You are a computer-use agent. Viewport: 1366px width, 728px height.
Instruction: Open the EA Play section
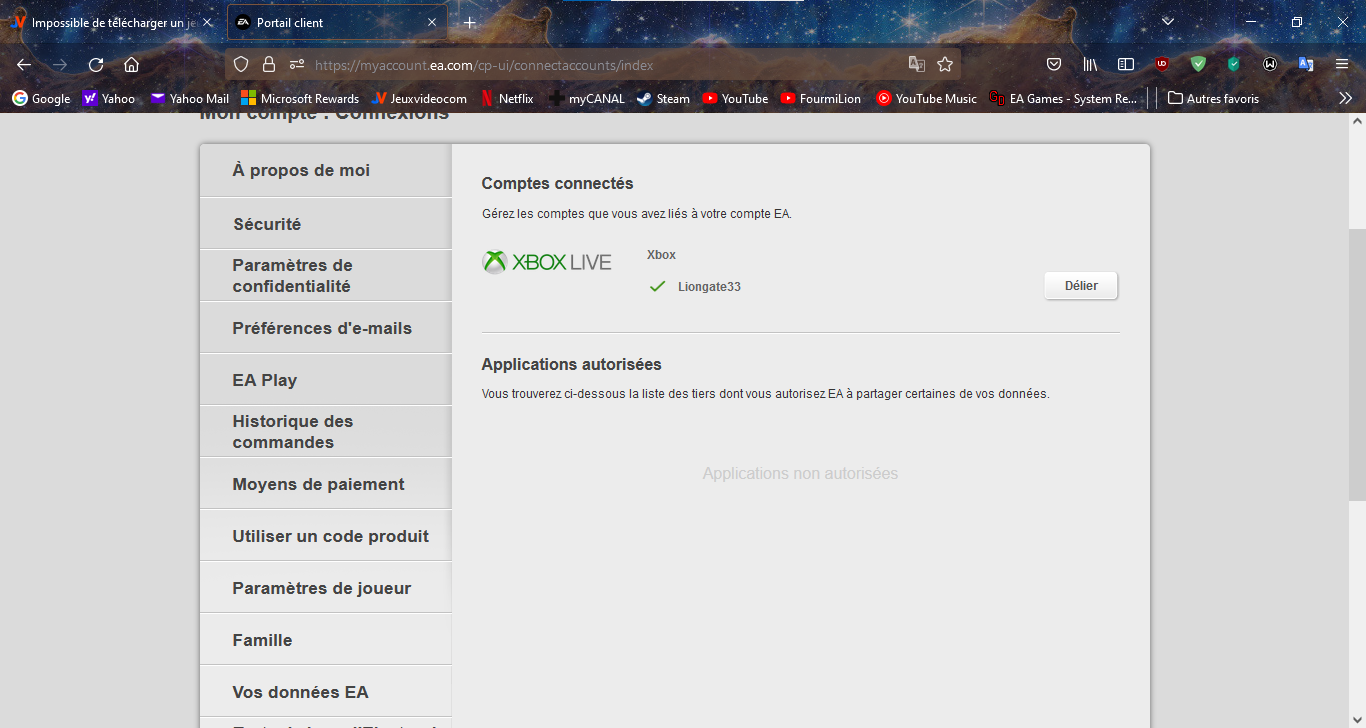(x=326, y=380)
